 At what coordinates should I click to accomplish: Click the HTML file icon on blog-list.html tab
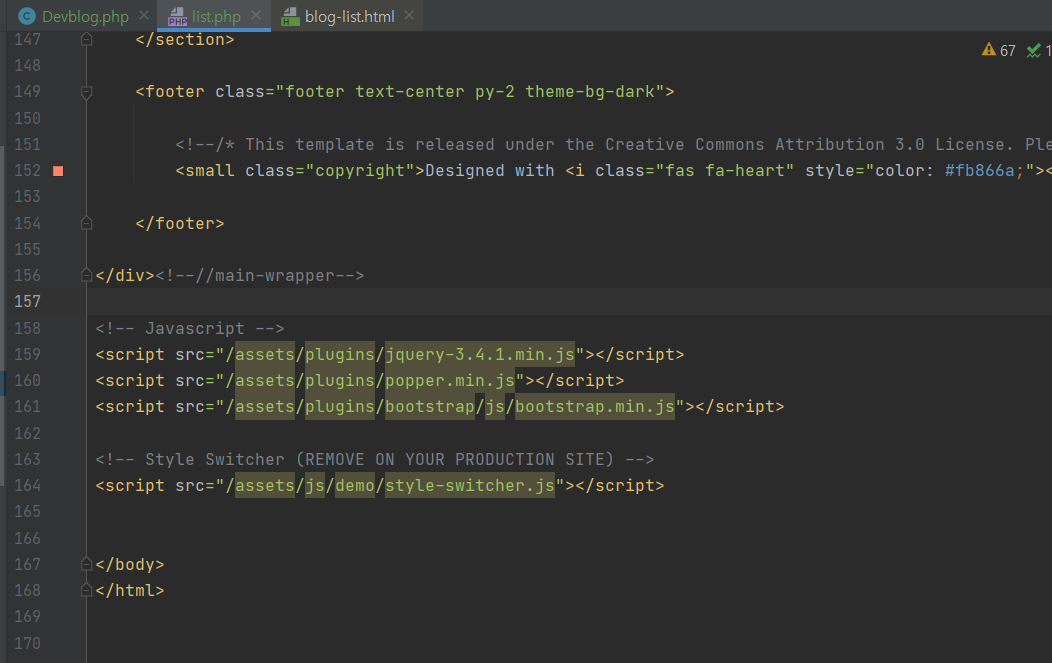click(290, 16)
